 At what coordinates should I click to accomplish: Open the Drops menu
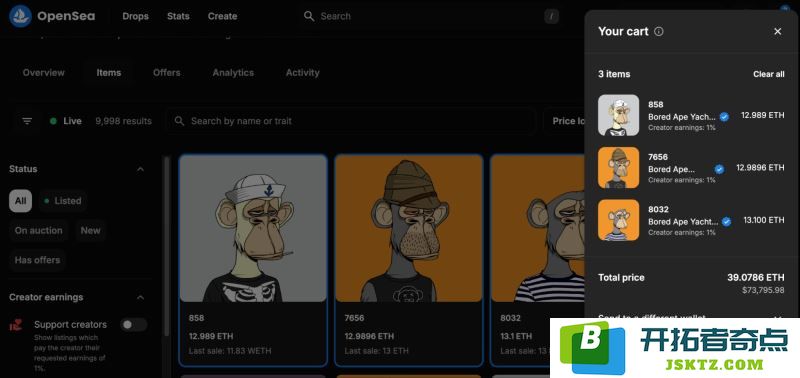tap(135, 16)
